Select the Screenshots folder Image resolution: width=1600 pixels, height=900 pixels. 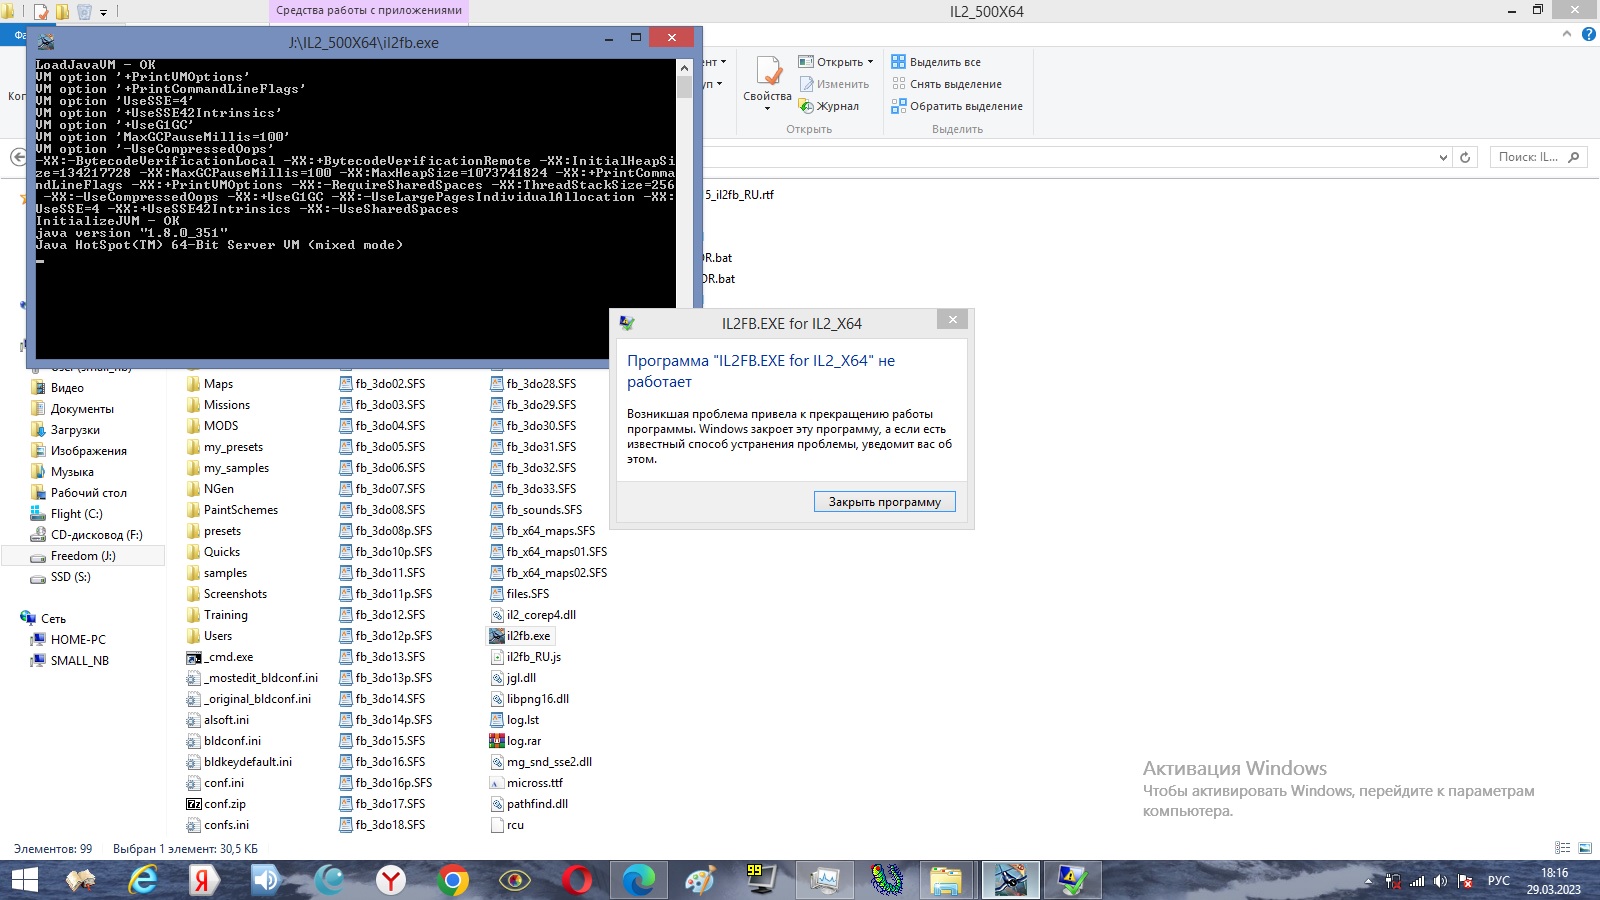click(x=235, y=594)
